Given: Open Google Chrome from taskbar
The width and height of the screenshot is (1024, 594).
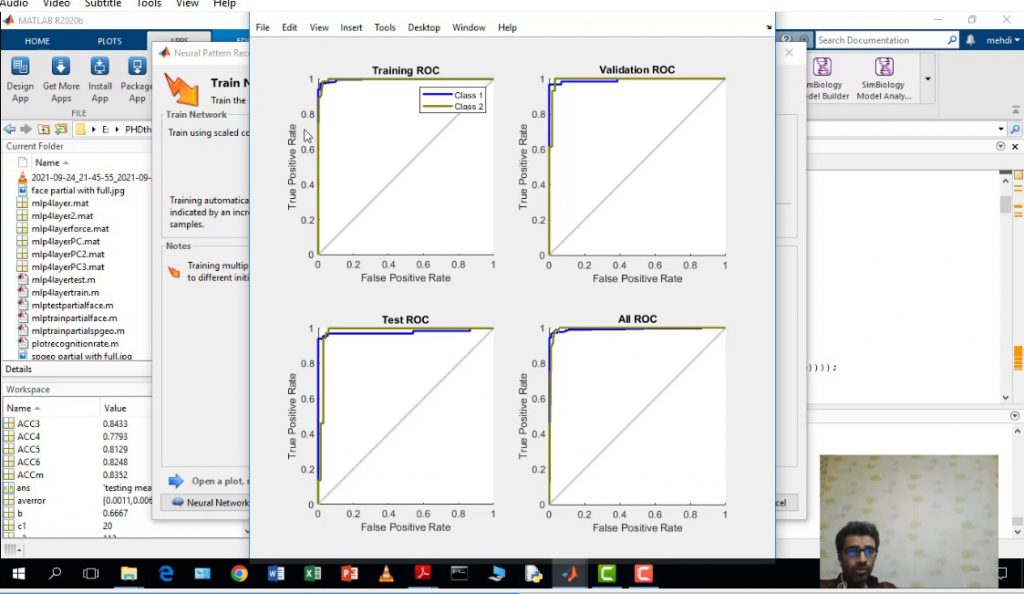Looking at the screenshot, I should point(239,574).
